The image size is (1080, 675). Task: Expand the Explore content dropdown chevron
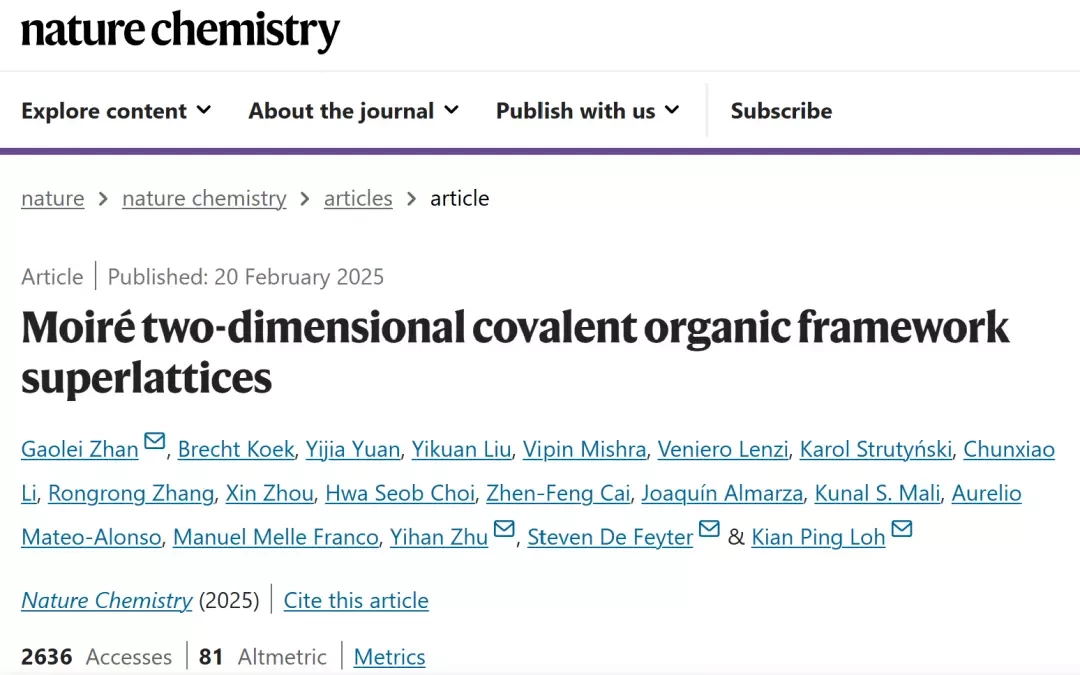click(x=204, y=110)
